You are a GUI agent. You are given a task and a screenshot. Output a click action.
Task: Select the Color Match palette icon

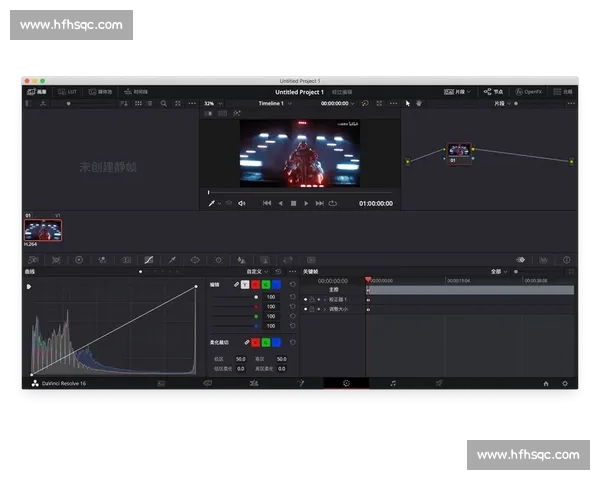[56, 260]
